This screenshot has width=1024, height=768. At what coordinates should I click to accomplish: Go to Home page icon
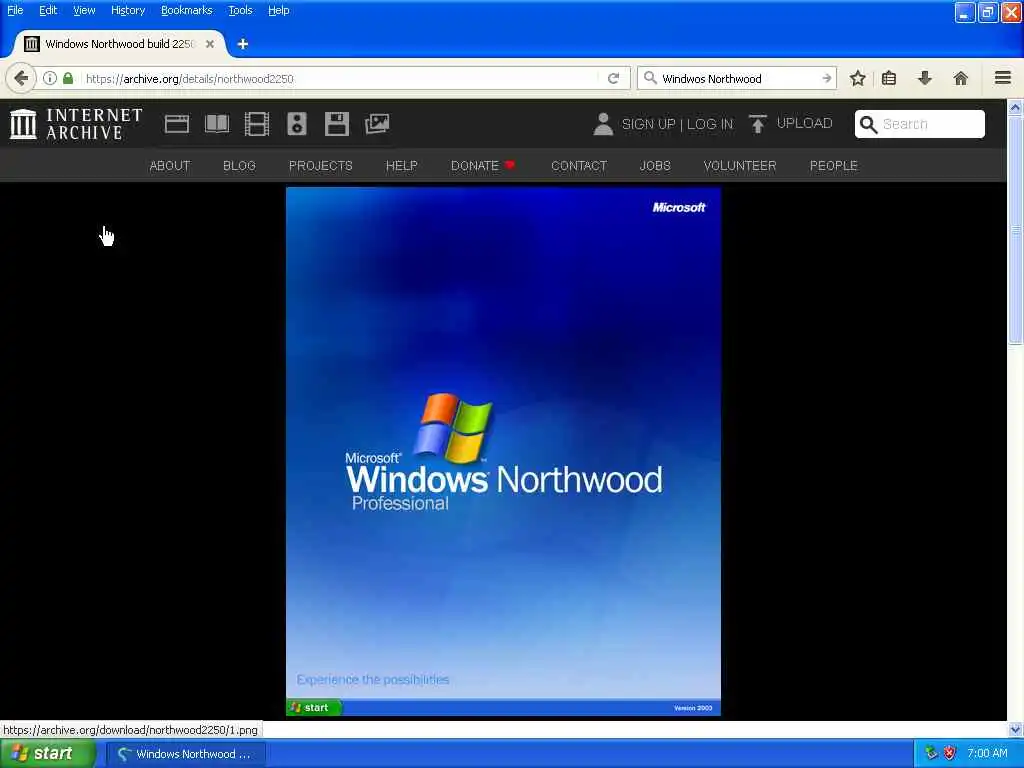[961, 78]
